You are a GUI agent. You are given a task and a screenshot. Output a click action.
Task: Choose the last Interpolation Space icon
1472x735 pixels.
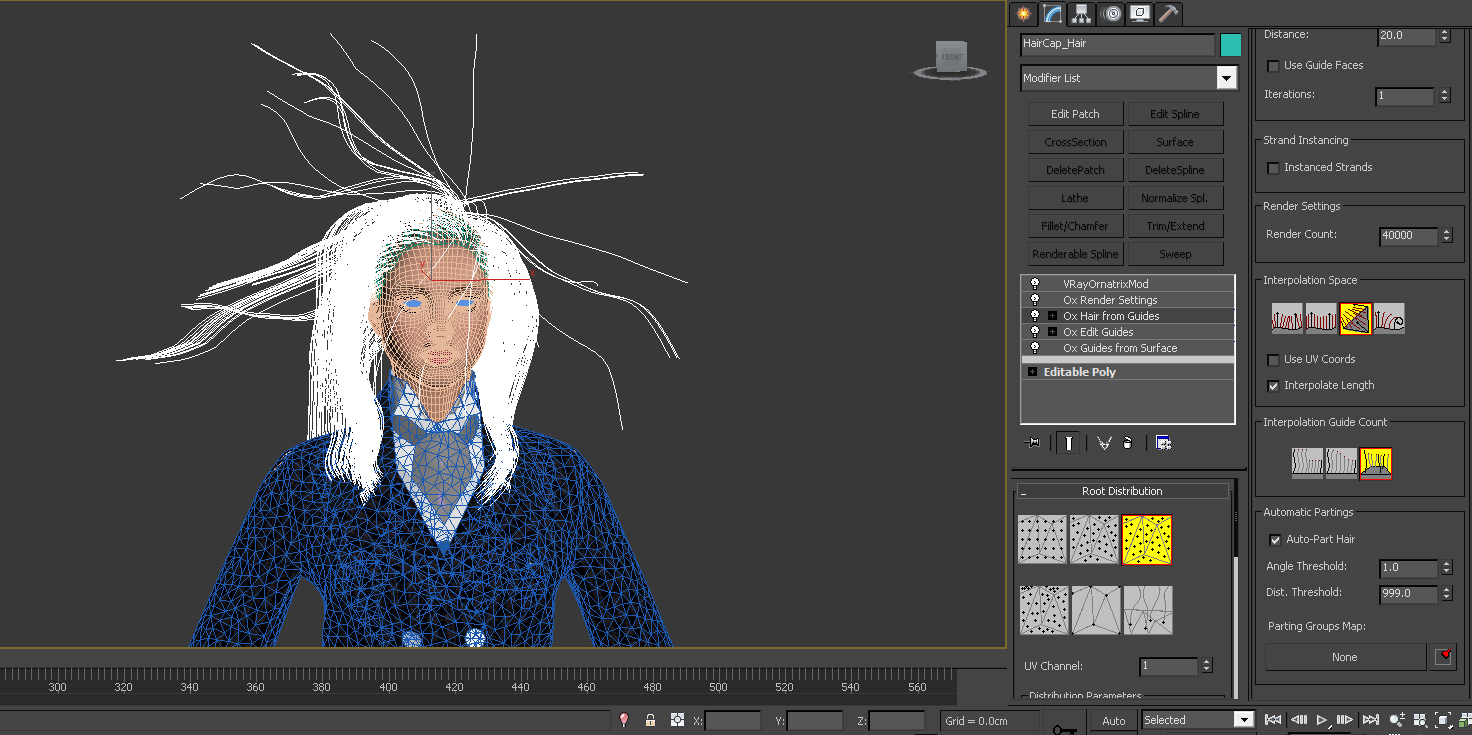tap(1389, 318)
